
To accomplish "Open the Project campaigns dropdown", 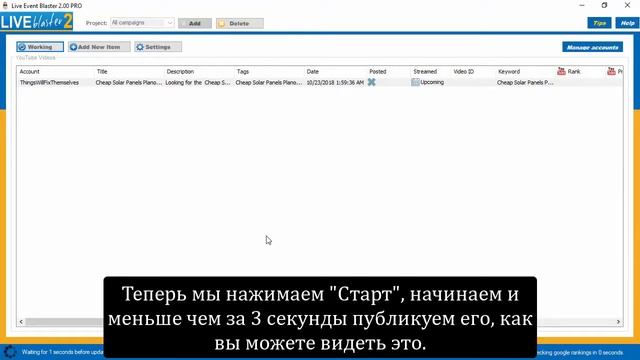I will click(142, 23).
